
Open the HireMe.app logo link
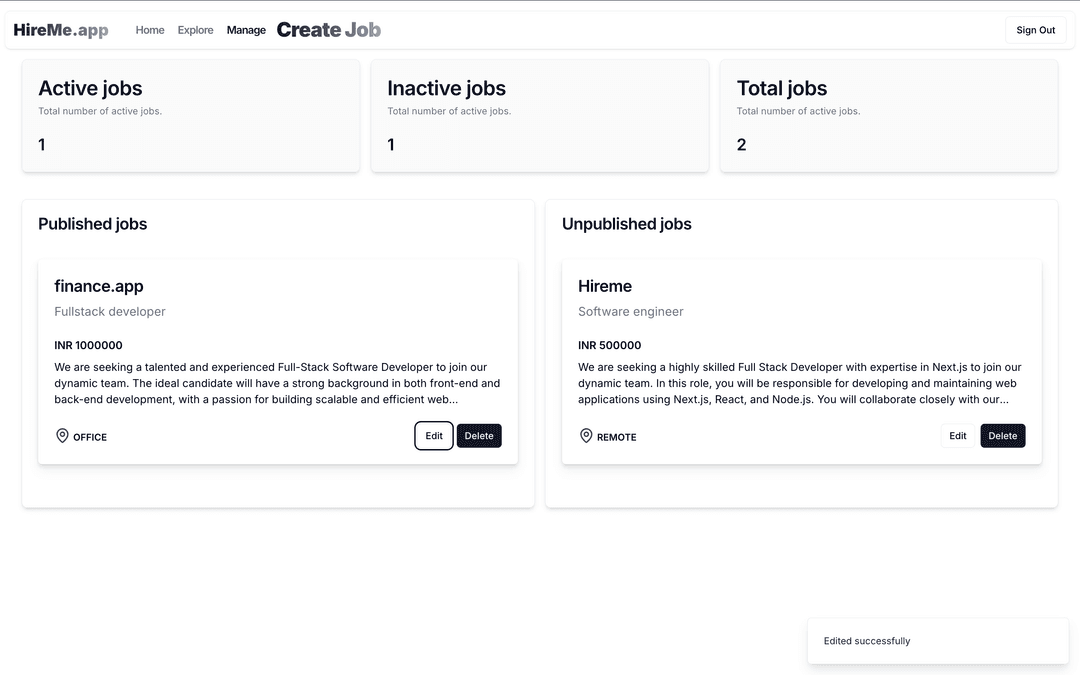pyautogui.click(x=61, y=30)
